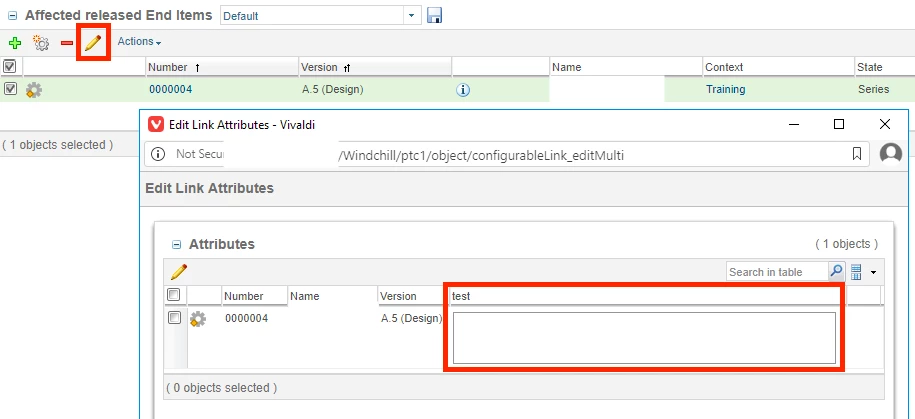
Task: Open info icon for item 0000004
Action: click(463, 90)
